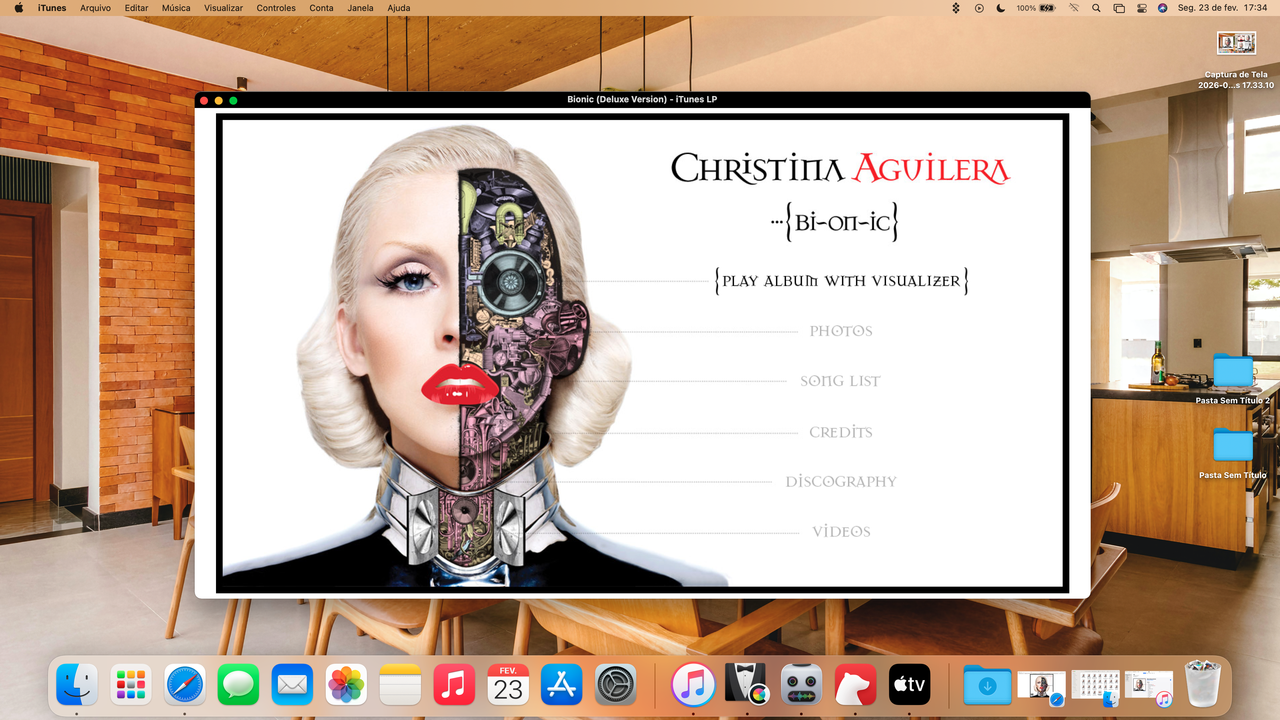Open Messages from the dock
1280x720 pixels.
(238, 685)
